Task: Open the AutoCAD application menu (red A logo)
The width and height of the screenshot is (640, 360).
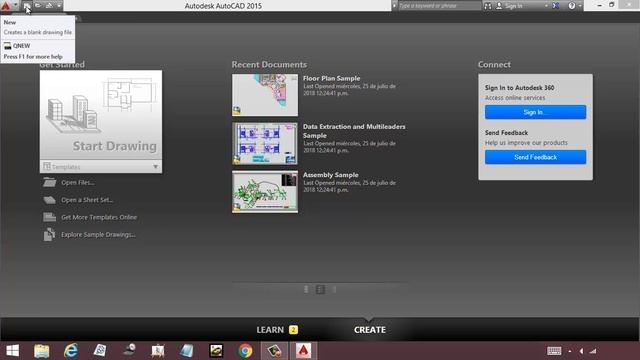Action: [x=6, y=6]
